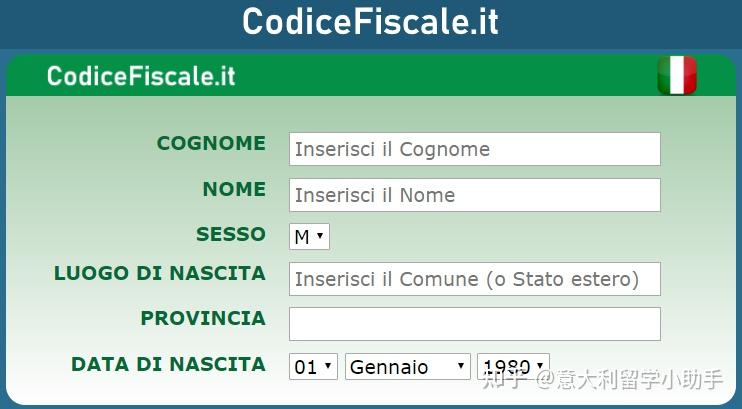Image resolution: width=742 pixels, height=409 pixels.
Task: Focus the Nome text field
Action: coord(474,195)
